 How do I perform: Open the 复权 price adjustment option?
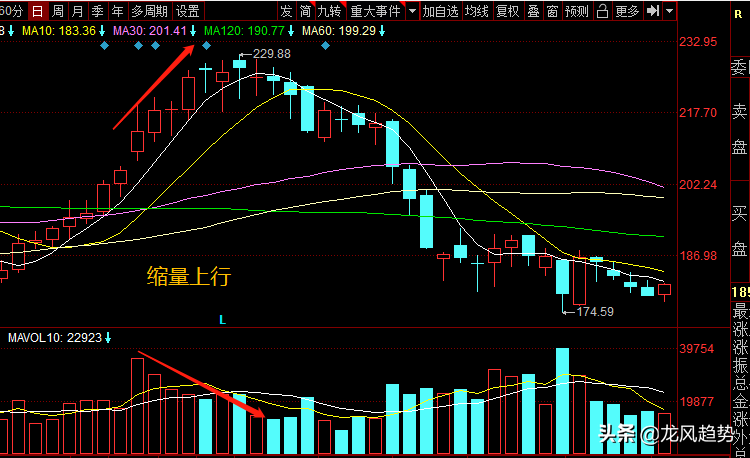(x=508, y=11)
